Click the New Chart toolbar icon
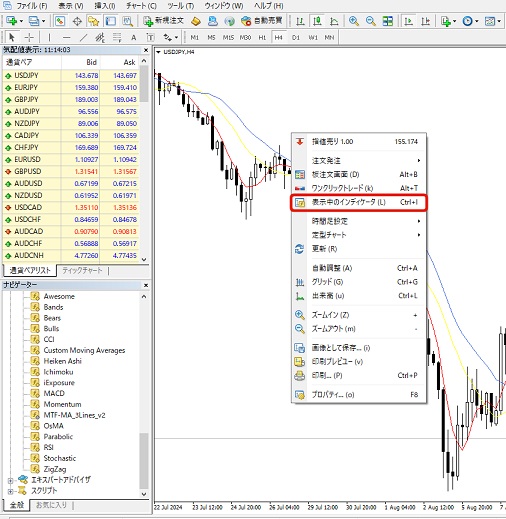The width and height of the screenshot is (506, 519). click(x=12, y=21)
